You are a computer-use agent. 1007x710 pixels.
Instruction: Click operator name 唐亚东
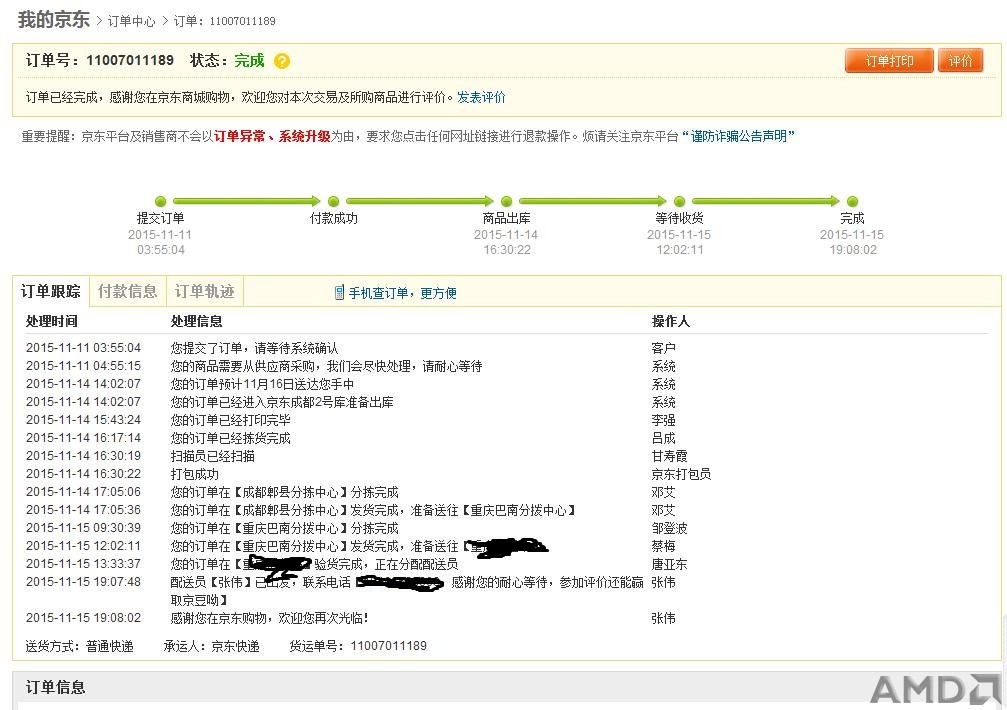669,564
